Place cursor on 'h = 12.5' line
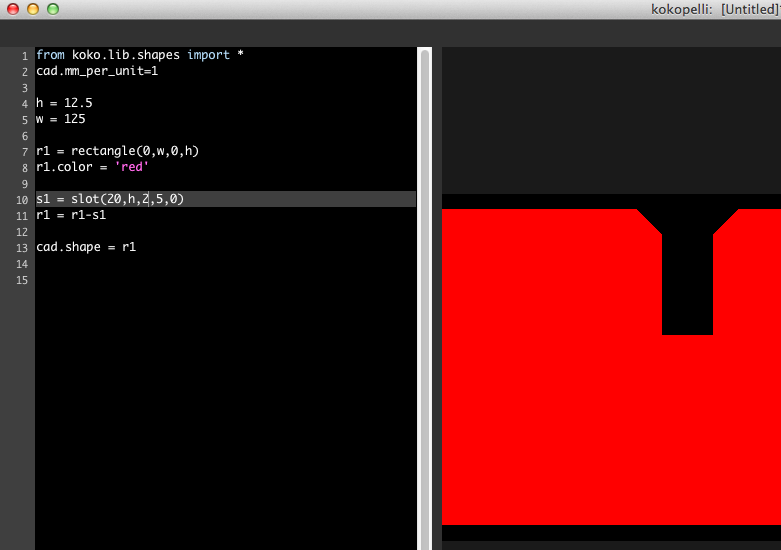This screenshot has height=550, width=781. point(64,103)
